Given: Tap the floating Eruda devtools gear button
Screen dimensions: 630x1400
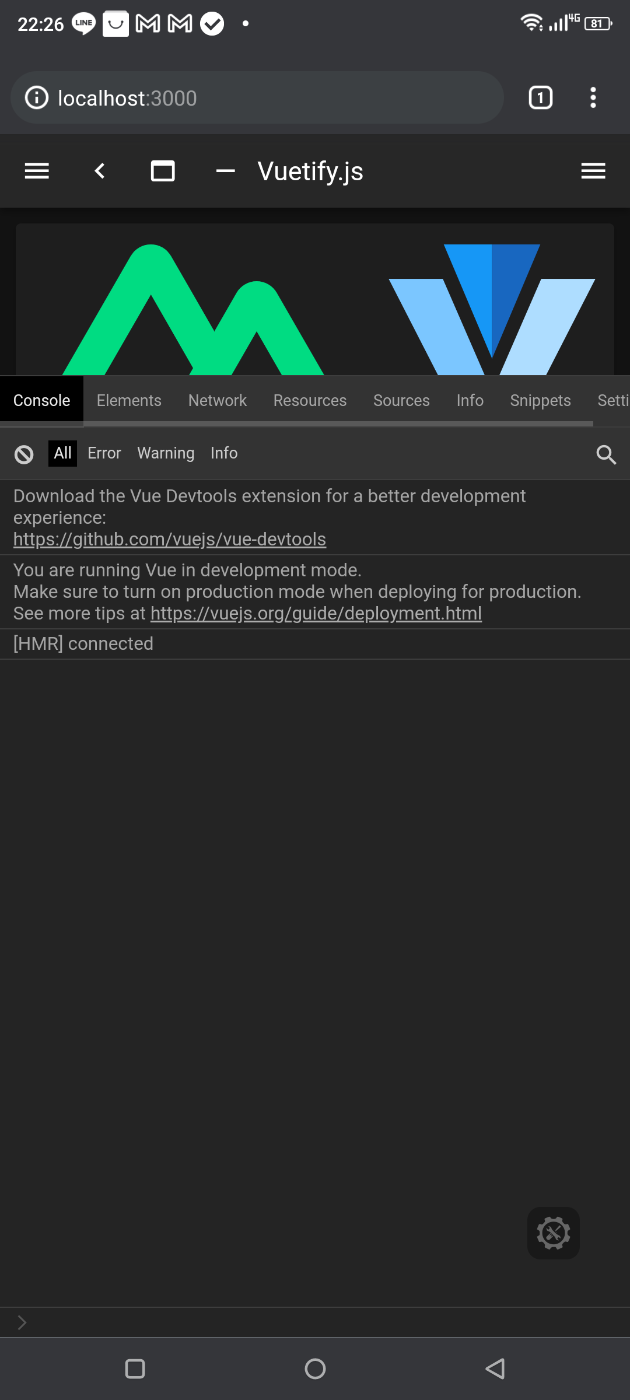Looking at the screenshot, I should pos(553,1232).
